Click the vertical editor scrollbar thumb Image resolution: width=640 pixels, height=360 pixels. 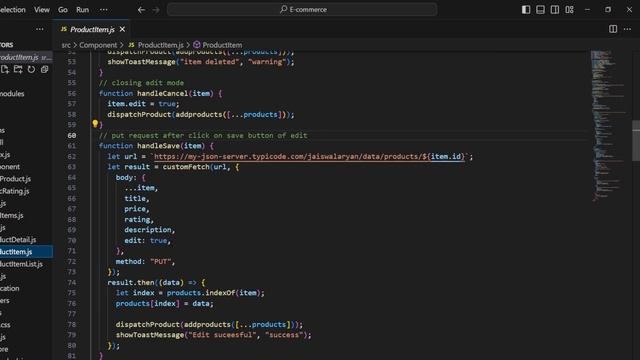click(x=636, y=140)
